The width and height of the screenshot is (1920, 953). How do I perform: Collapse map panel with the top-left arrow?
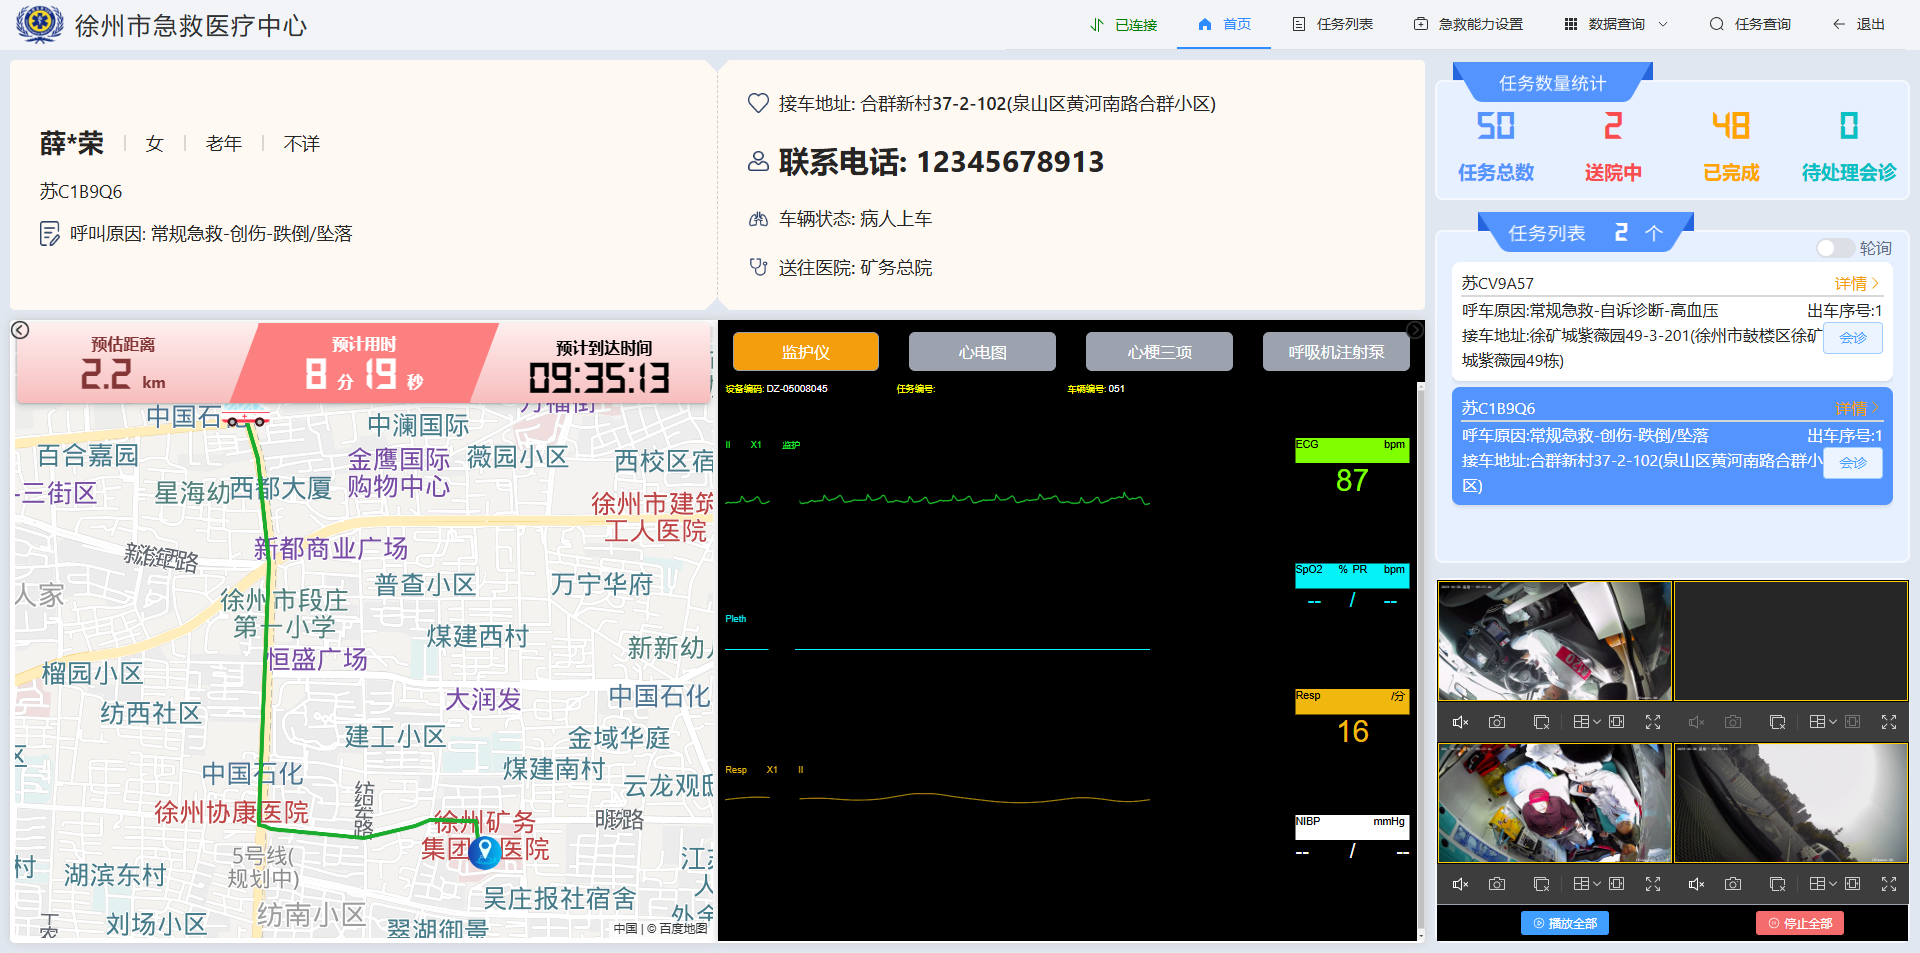20,330
